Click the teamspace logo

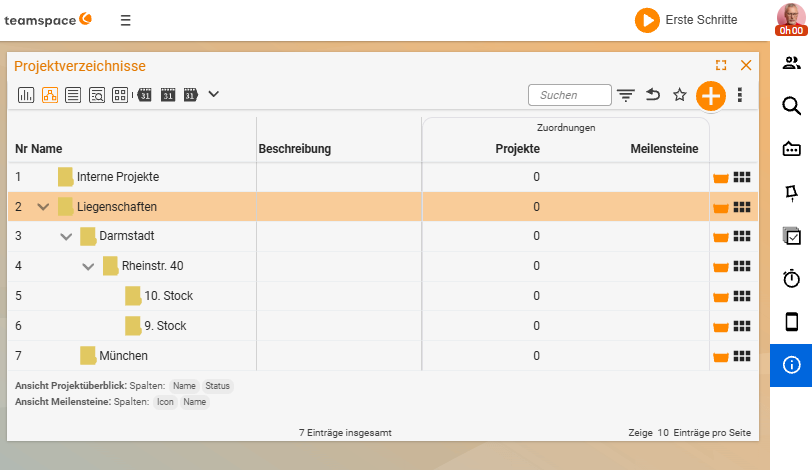(x=48, y=20)
